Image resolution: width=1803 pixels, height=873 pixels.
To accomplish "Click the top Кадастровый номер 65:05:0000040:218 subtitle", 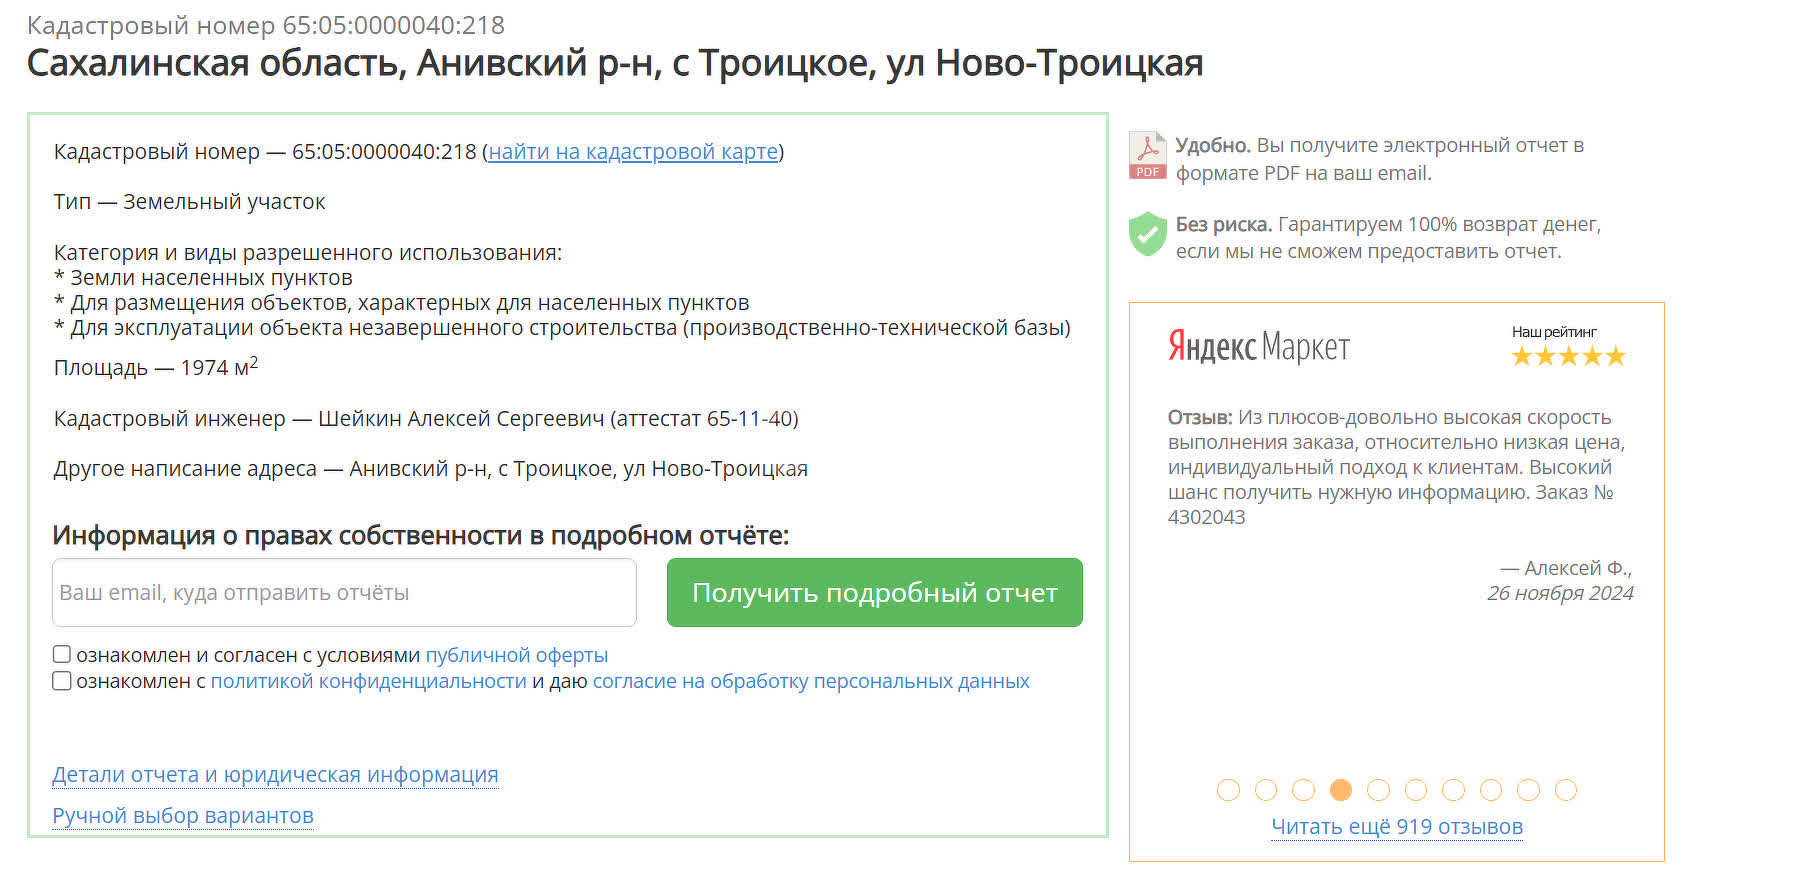I will point(266,25).
